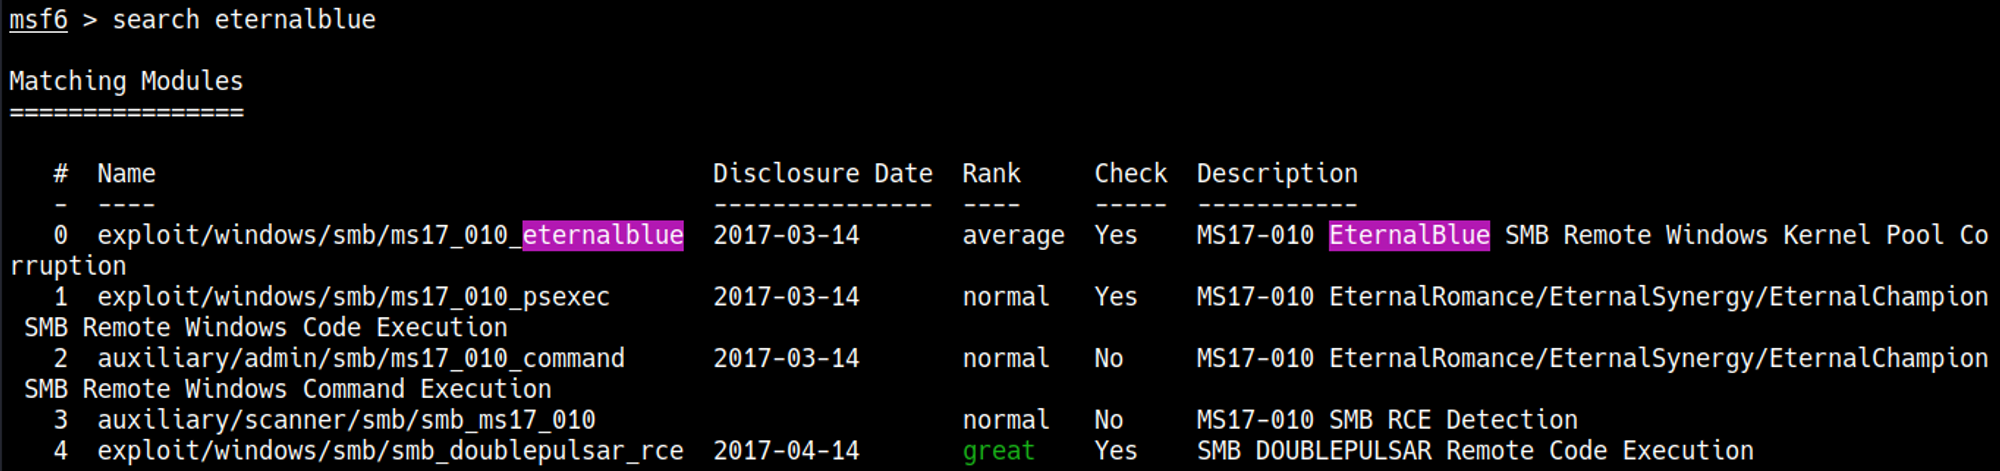Click the smb_doublepulsar_rce module path
This screenshot has height=471, width=2000.
(390, 451)
